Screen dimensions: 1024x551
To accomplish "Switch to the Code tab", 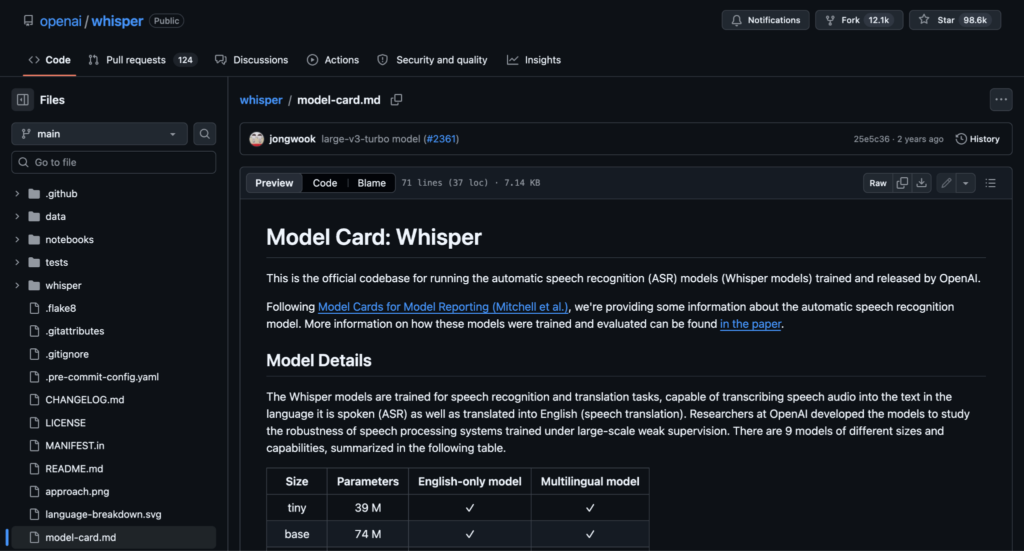I will click(x=50, y=60).
